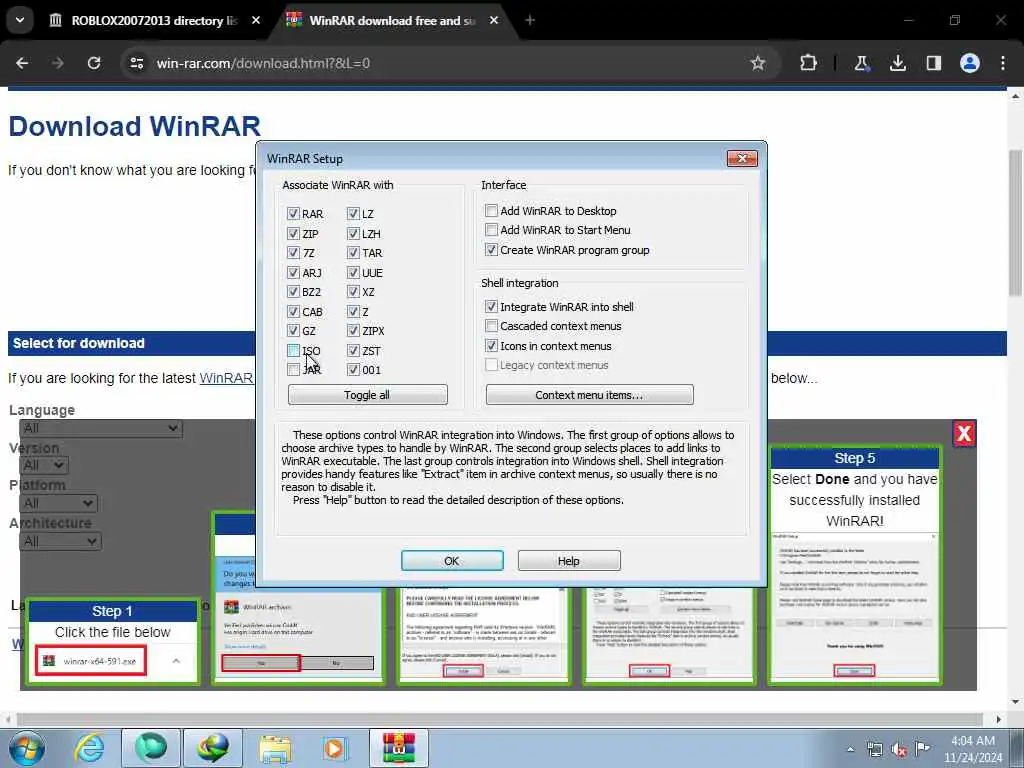Viewport: 1024px width, 768px height.
Task: Toggle RAR association checkbox
Action: click(293, 214)
